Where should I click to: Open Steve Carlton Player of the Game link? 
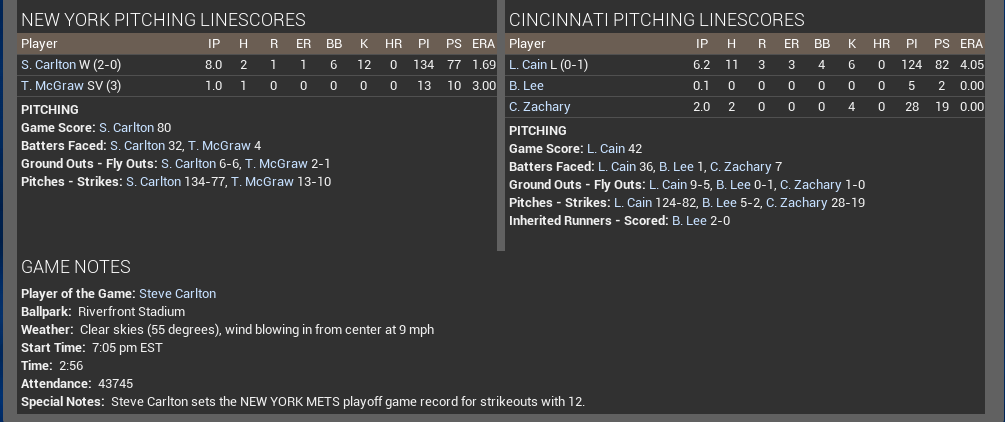click(x=177, y=294)
